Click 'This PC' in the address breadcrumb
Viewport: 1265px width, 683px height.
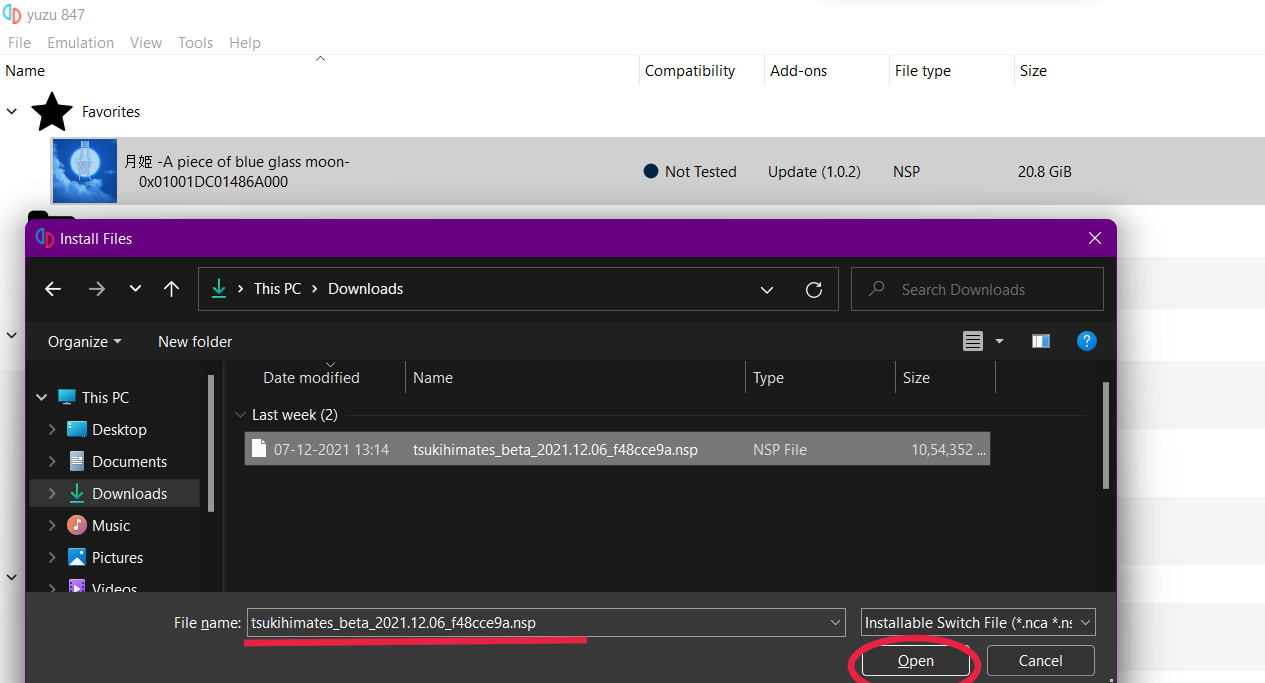click(277, 289)
